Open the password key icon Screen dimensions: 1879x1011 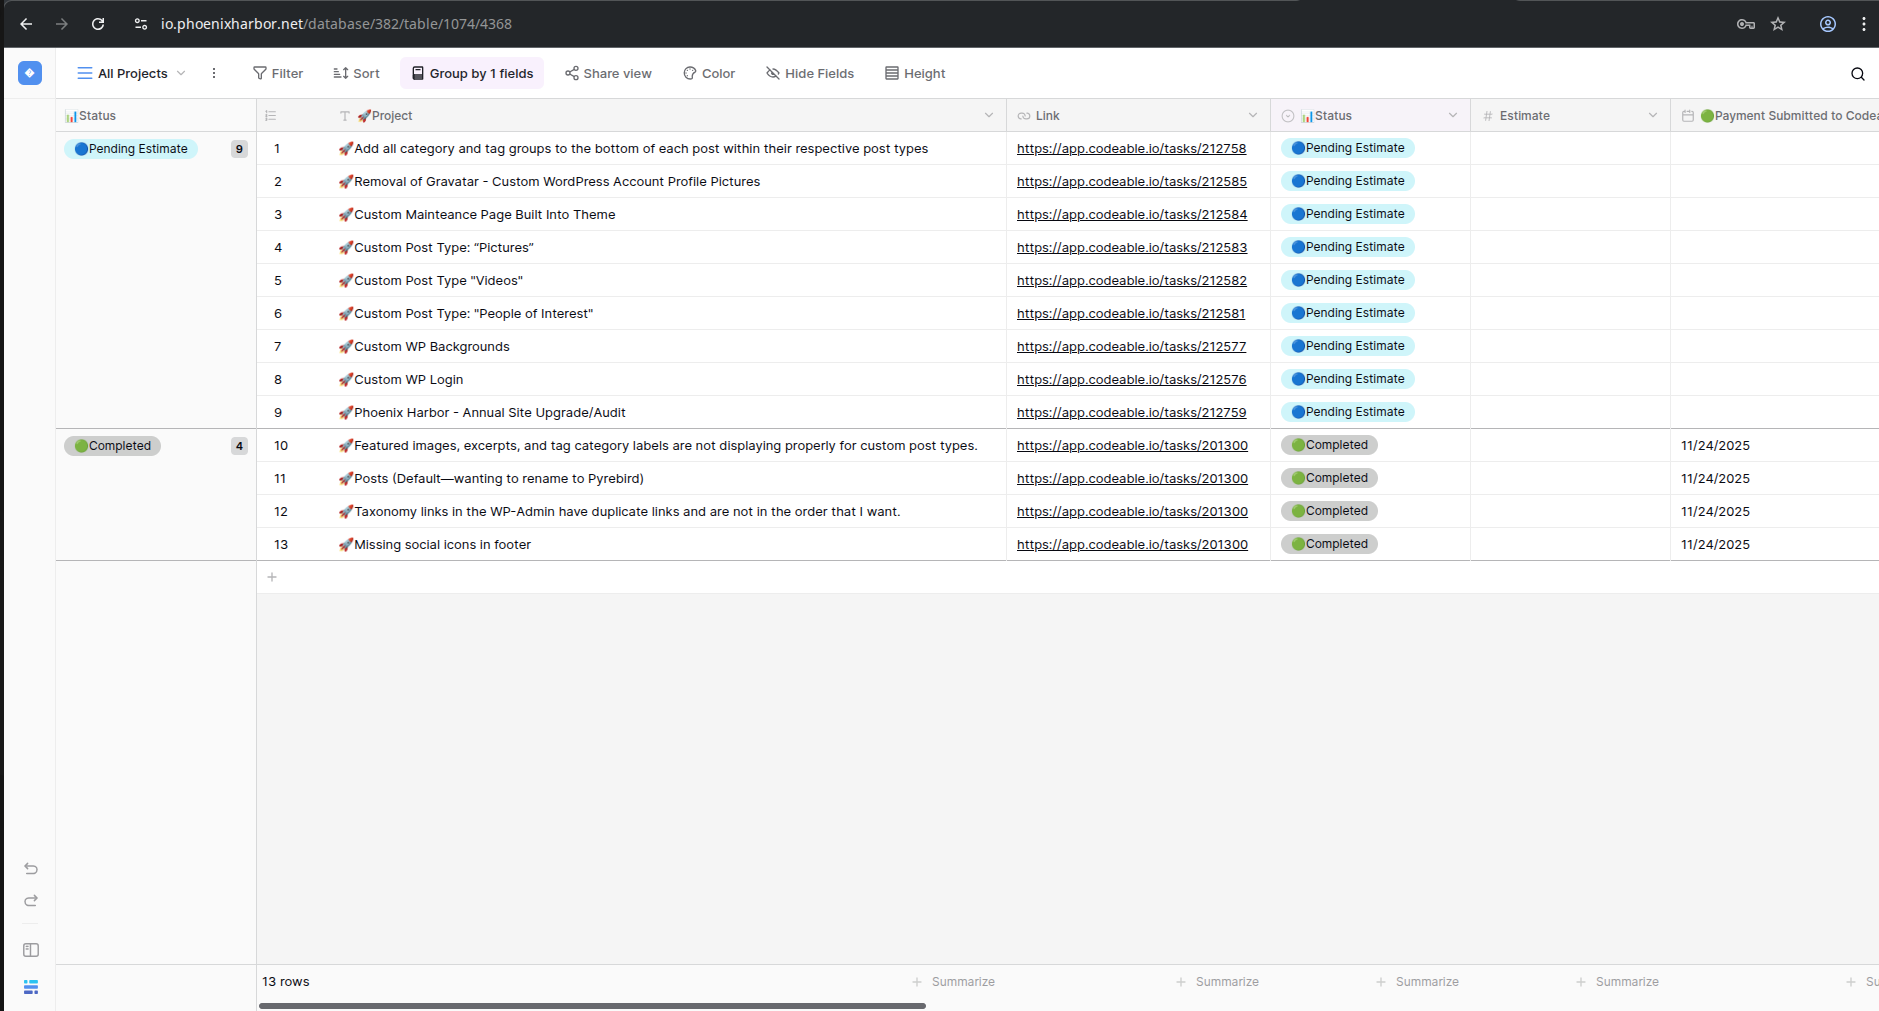1746,24
